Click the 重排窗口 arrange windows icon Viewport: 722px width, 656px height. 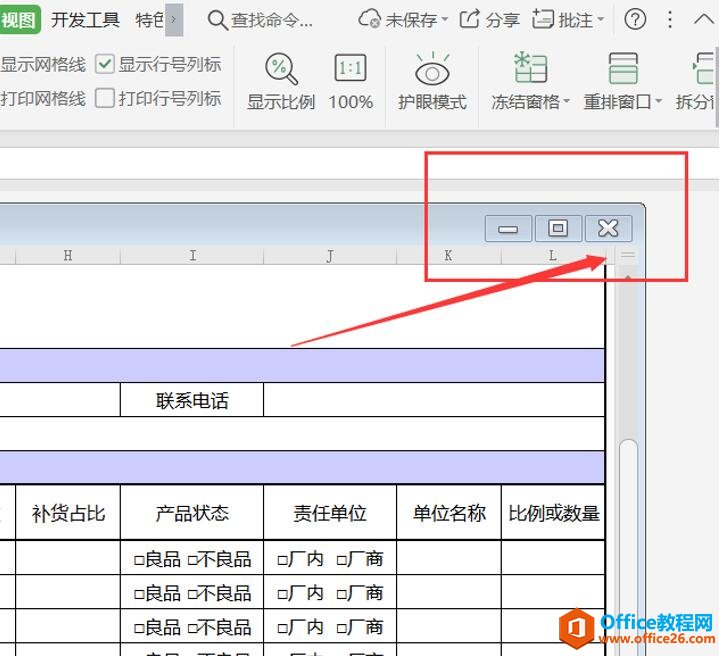pos(623,68)
